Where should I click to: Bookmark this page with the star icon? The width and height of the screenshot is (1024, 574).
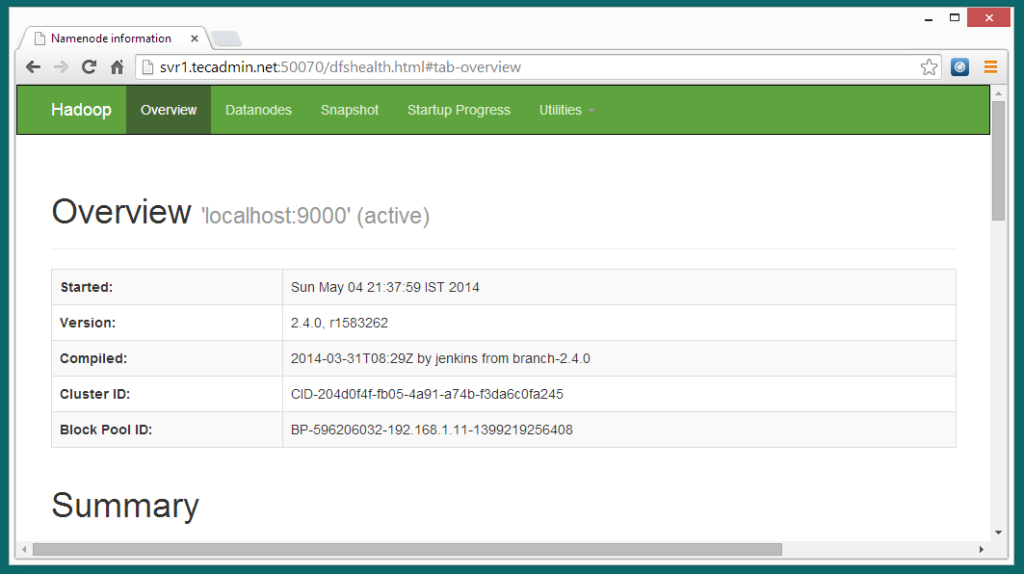click(929, 67)
